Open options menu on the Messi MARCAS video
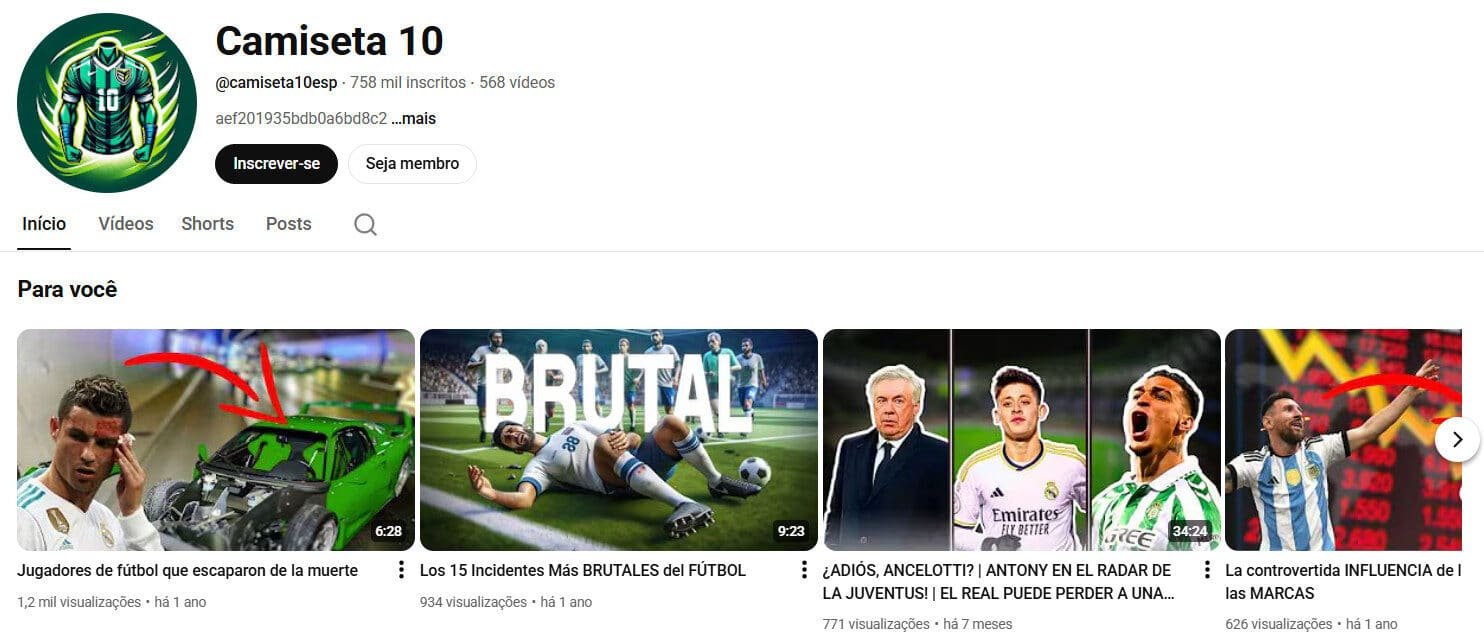 (1477, 570)
